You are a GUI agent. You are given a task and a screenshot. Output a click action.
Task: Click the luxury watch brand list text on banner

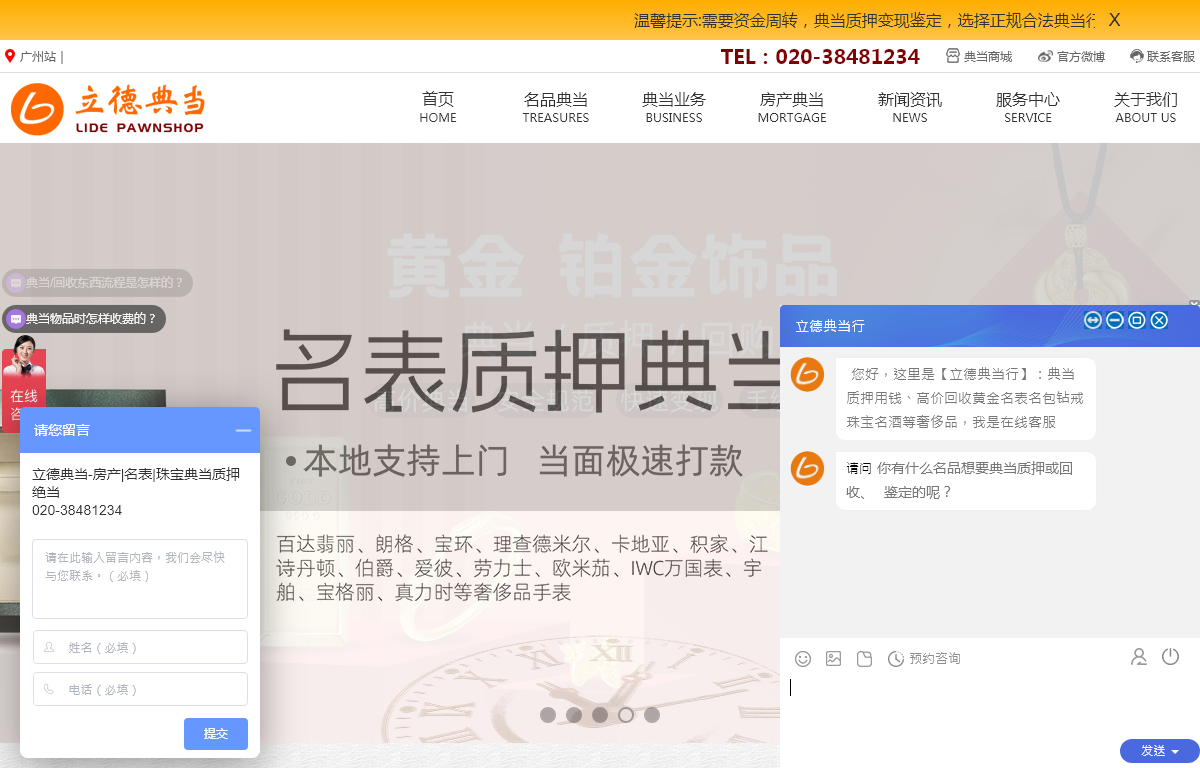(522, 568)
